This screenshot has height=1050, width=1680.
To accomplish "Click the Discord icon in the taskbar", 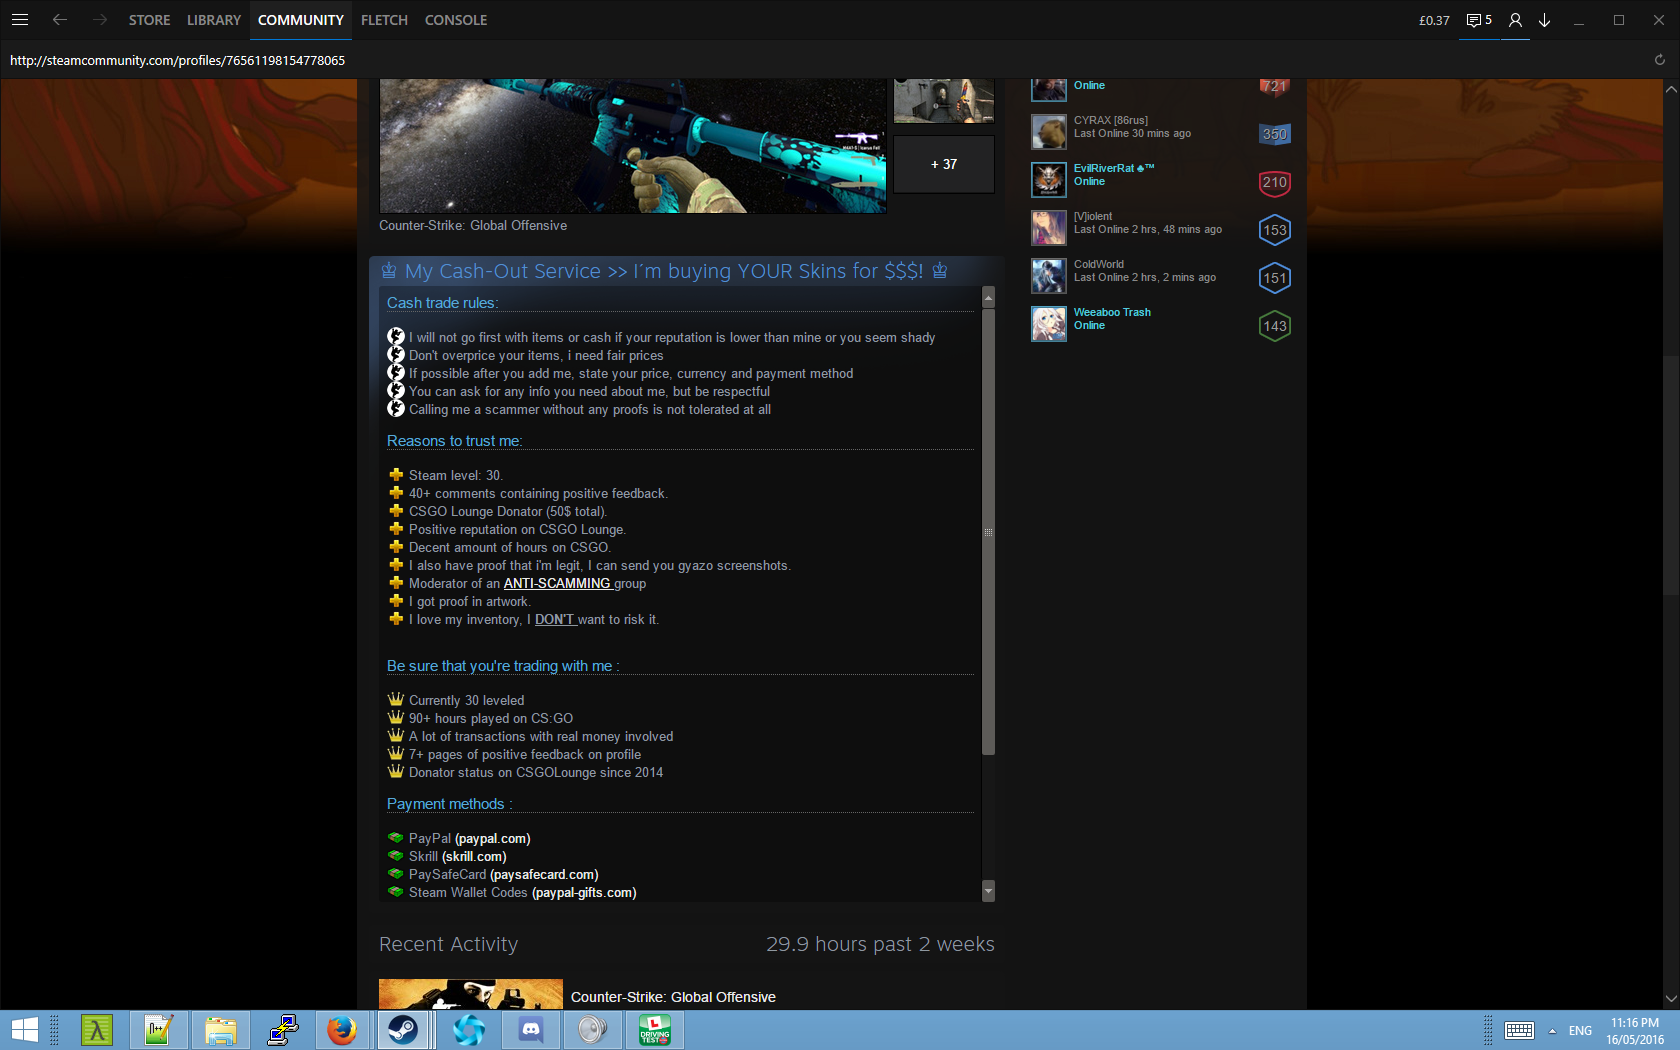I will tap(531, 1029).
